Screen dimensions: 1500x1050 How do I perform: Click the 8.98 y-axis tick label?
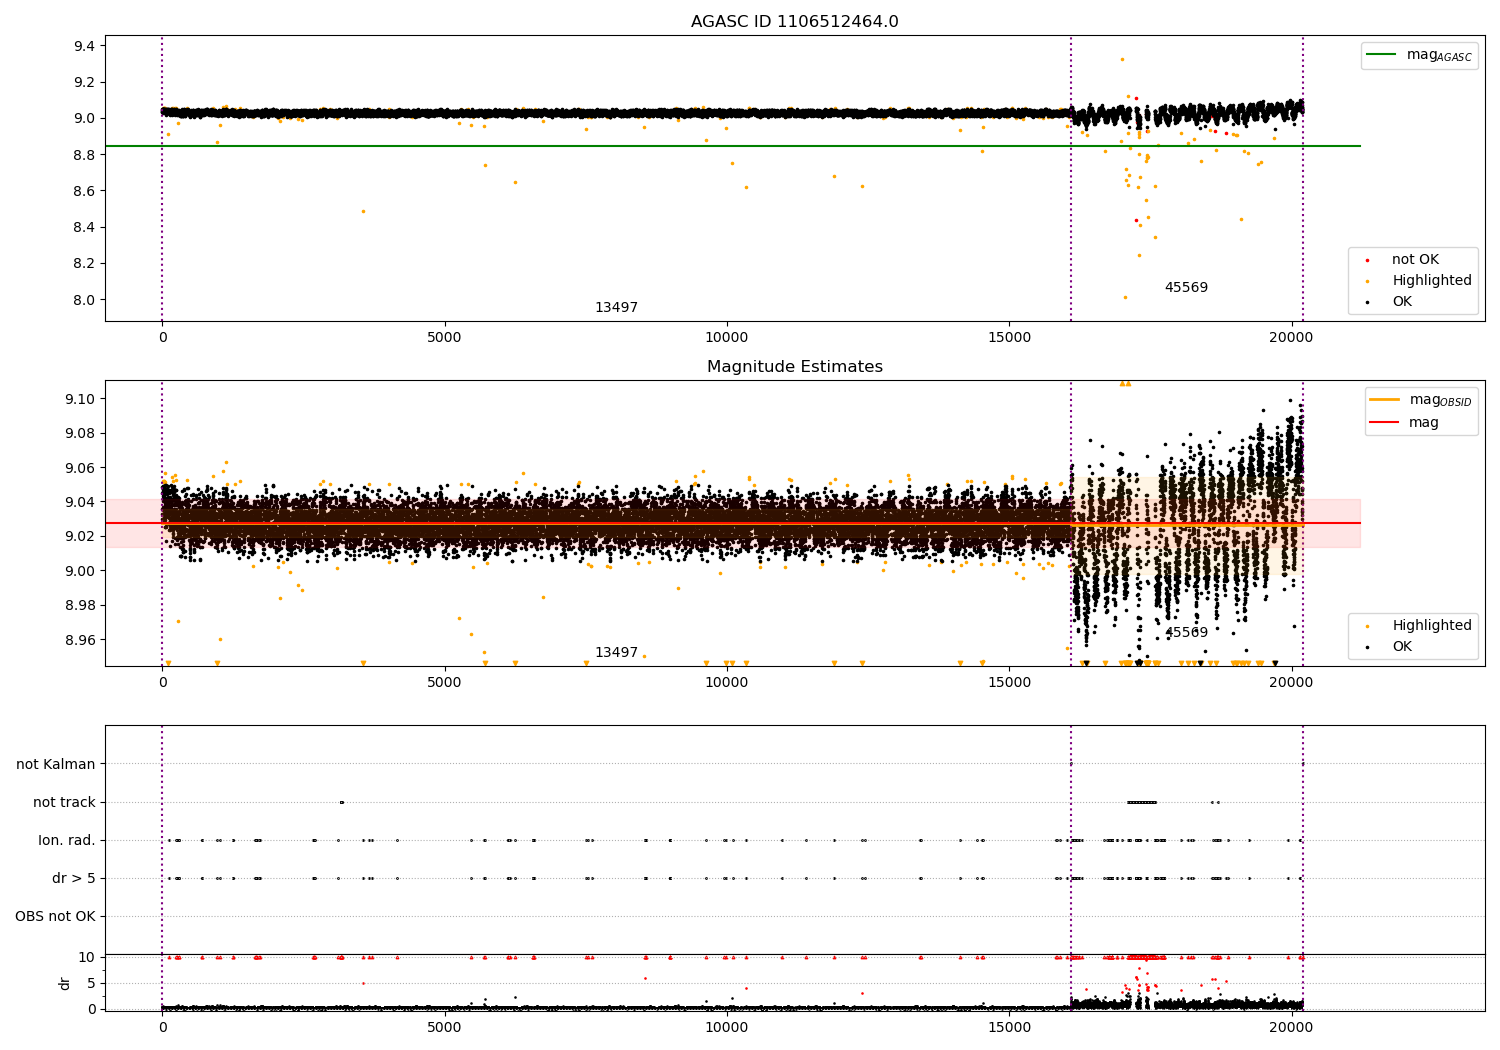[x=80, y=606]
